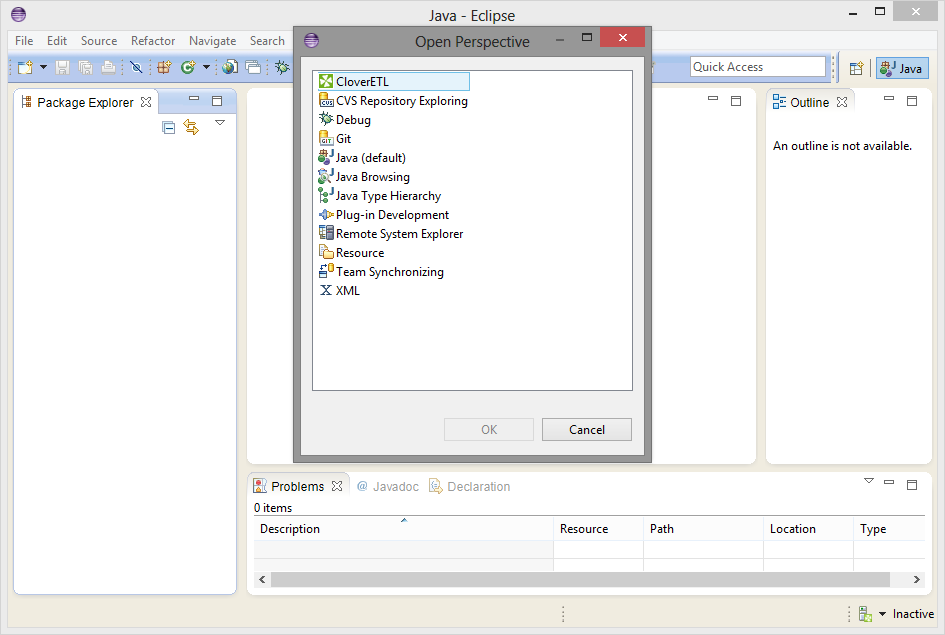Viewport: 945px width, 635px height.
Task: Open the Source menu
Action: click(99, 41)
